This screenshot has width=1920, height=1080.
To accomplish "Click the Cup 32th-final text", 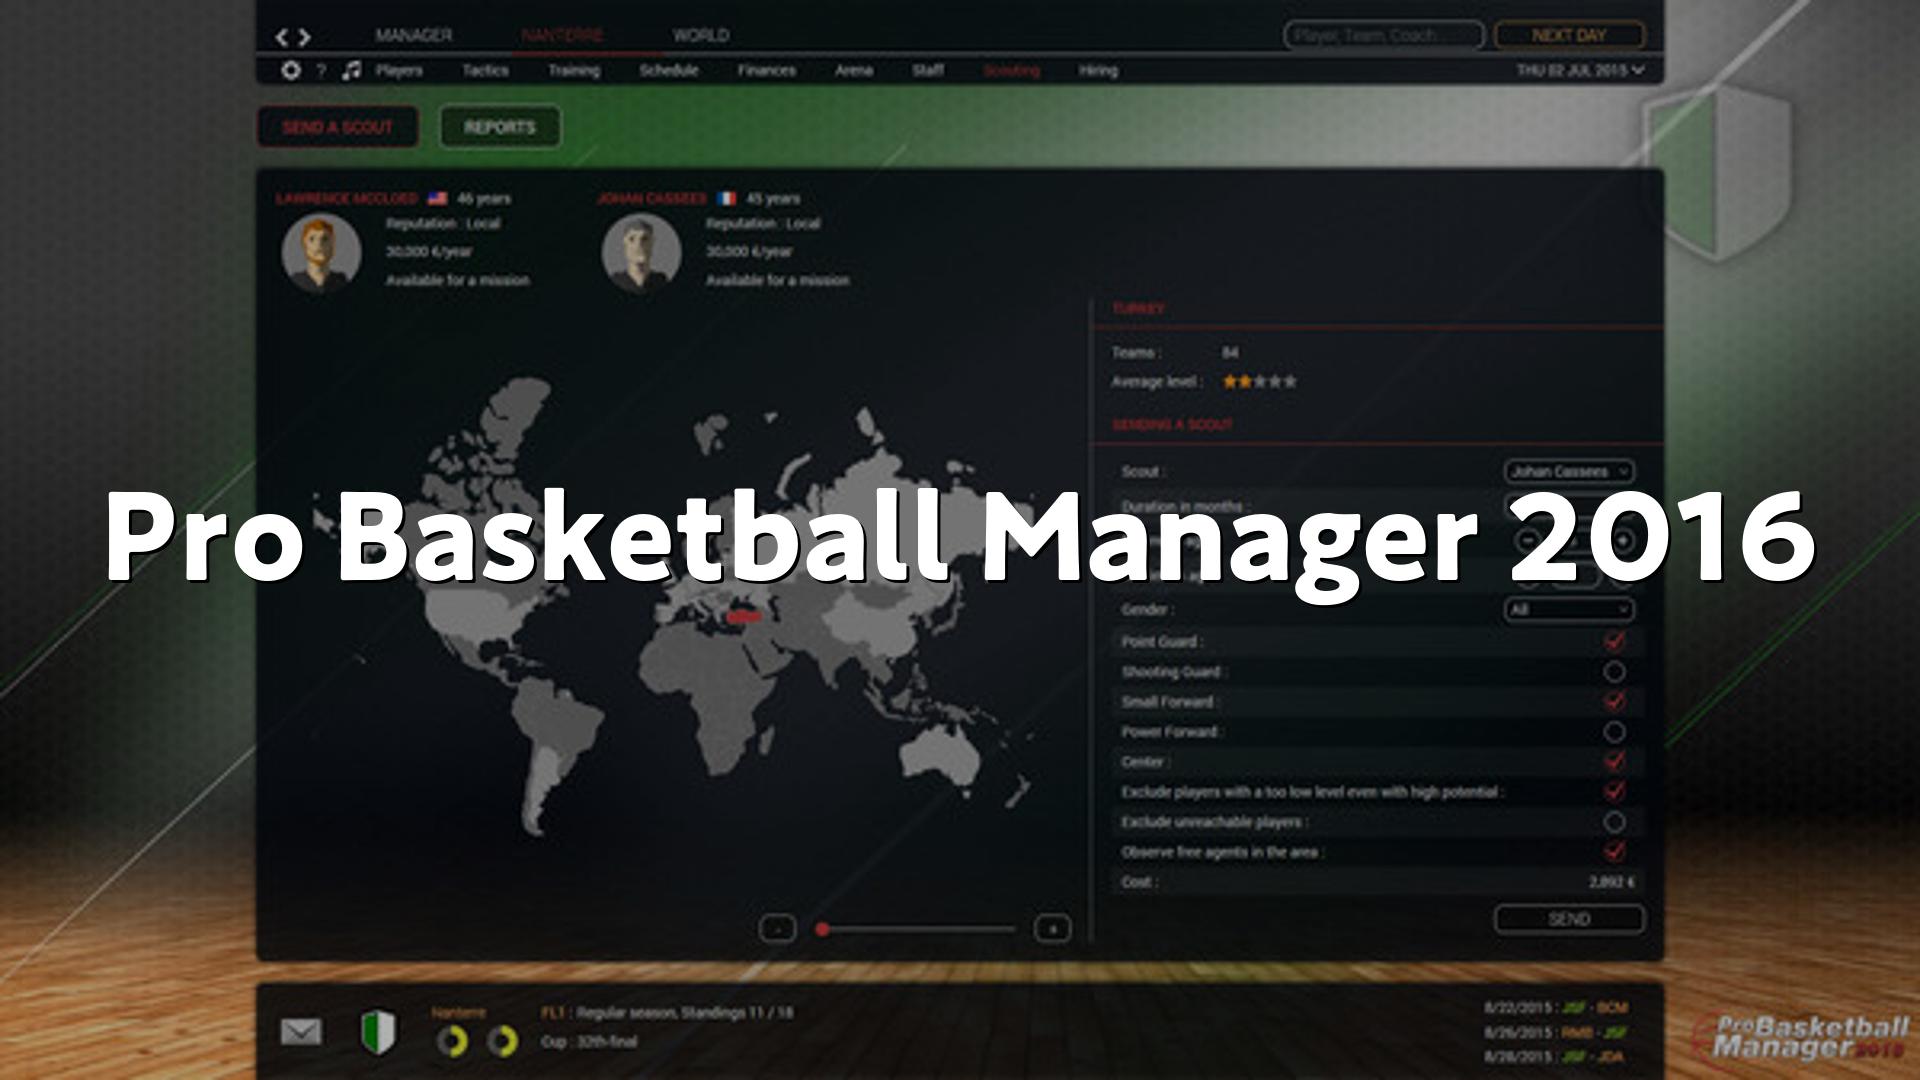I will [589, 1041].
